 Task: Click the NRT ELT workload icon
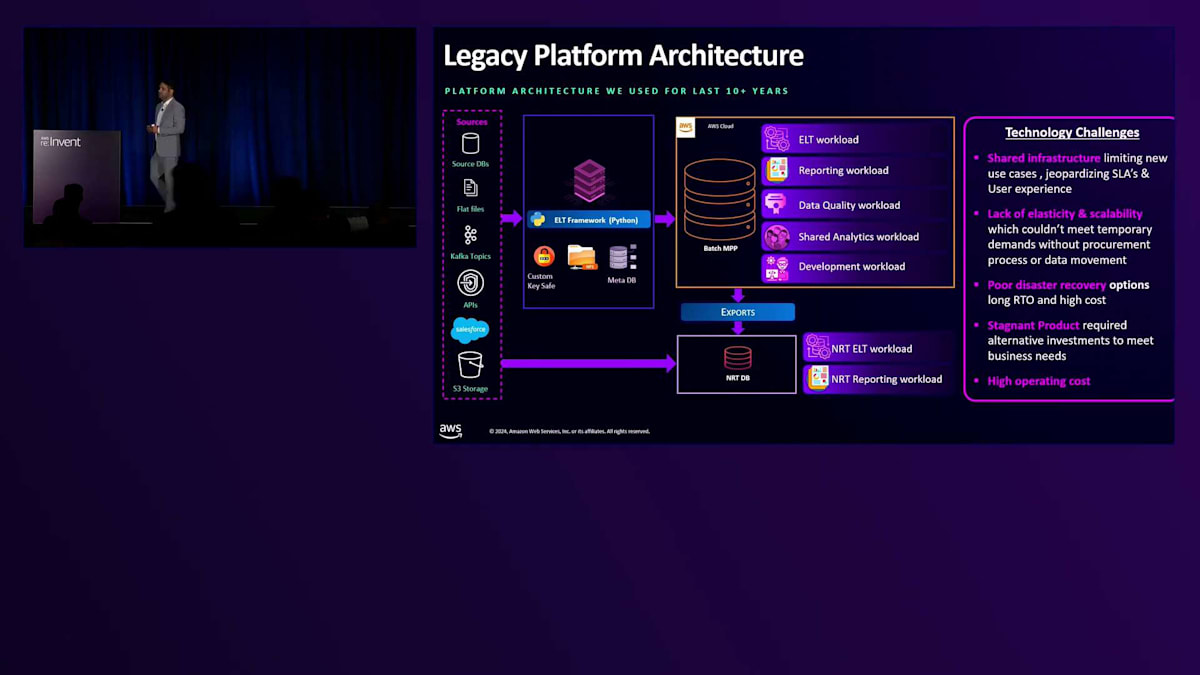pyautogui.click(x=818, y=348)
